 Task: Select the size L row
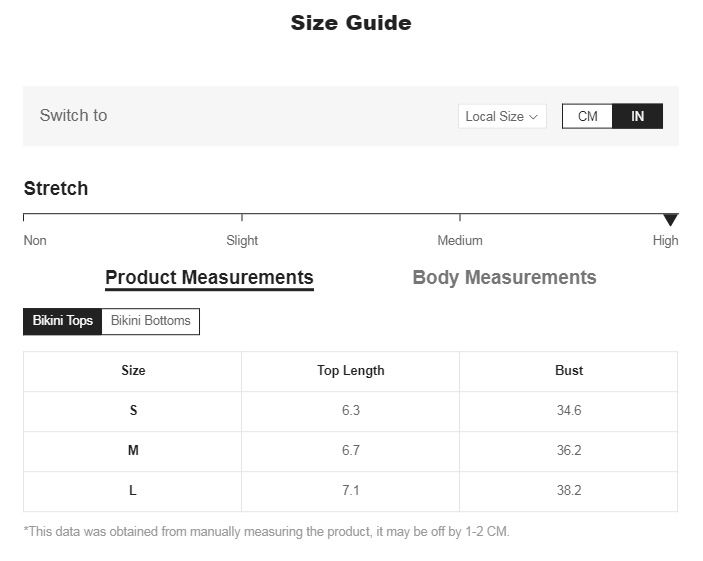(x=133, y=490)
